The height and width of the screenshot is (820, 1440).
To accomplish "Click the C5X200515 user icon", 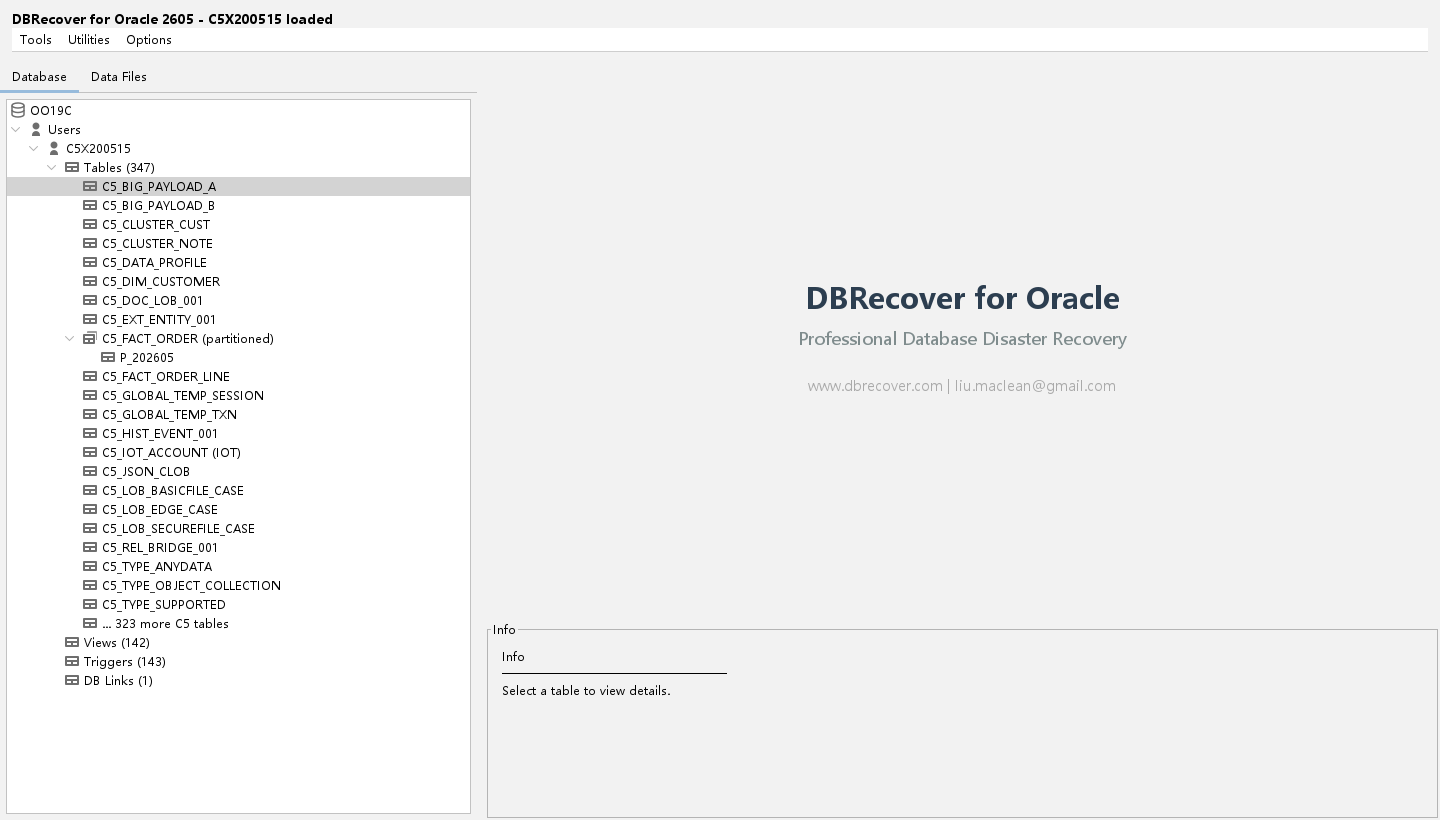I will tap(54, 149).
